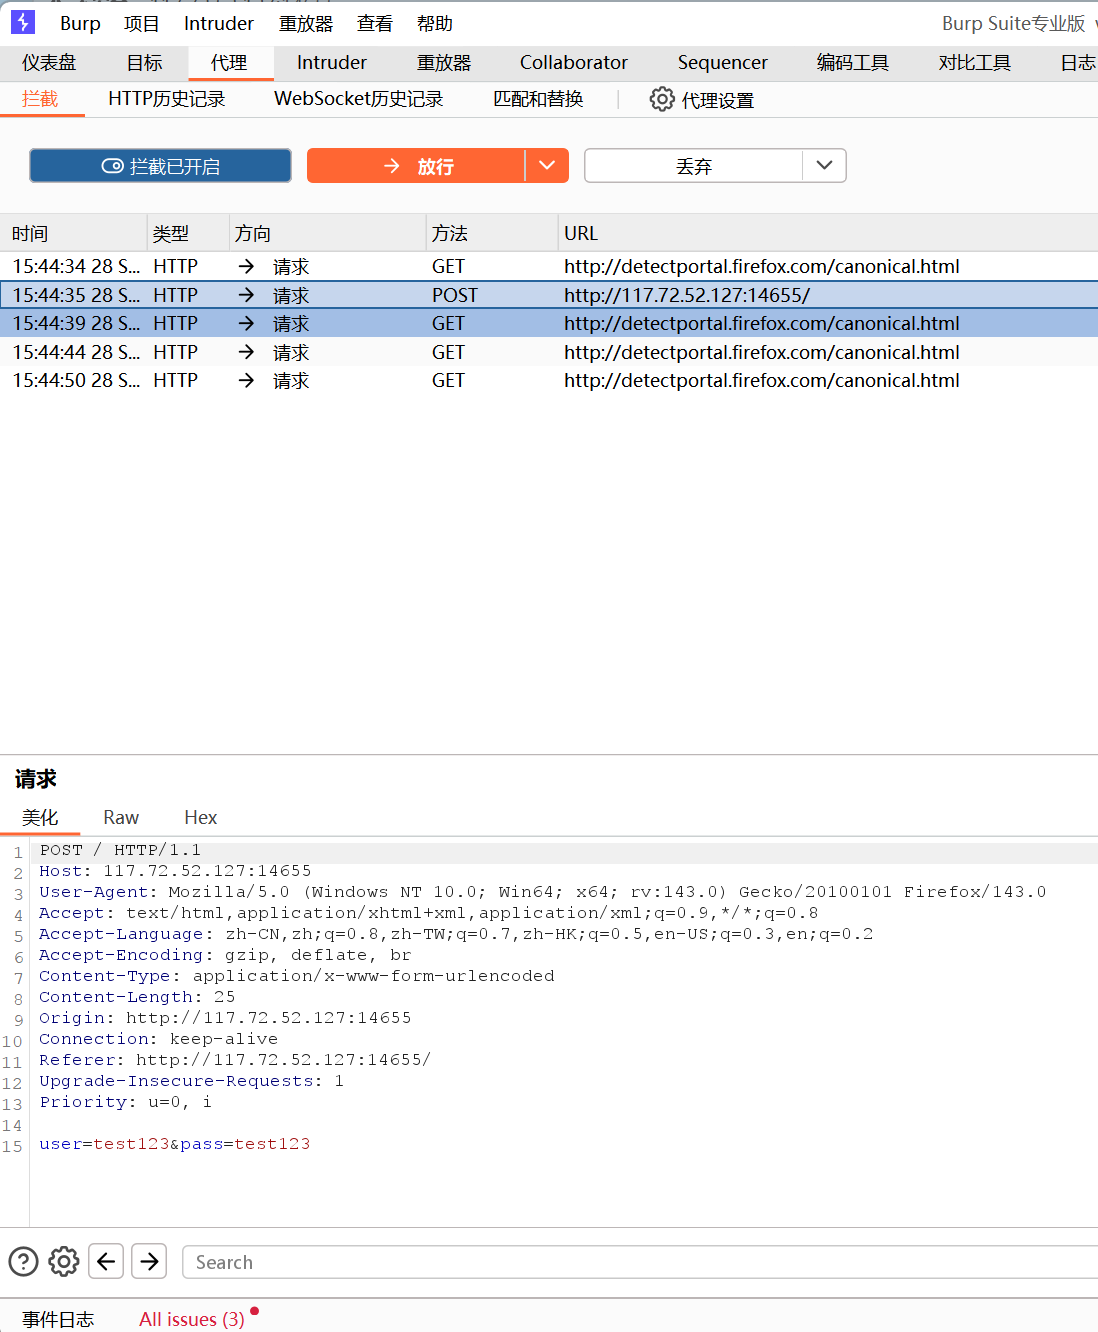Screen dimensions: 1098x1332
Task: Open the proxy settings gear icon
Action: 662,99
